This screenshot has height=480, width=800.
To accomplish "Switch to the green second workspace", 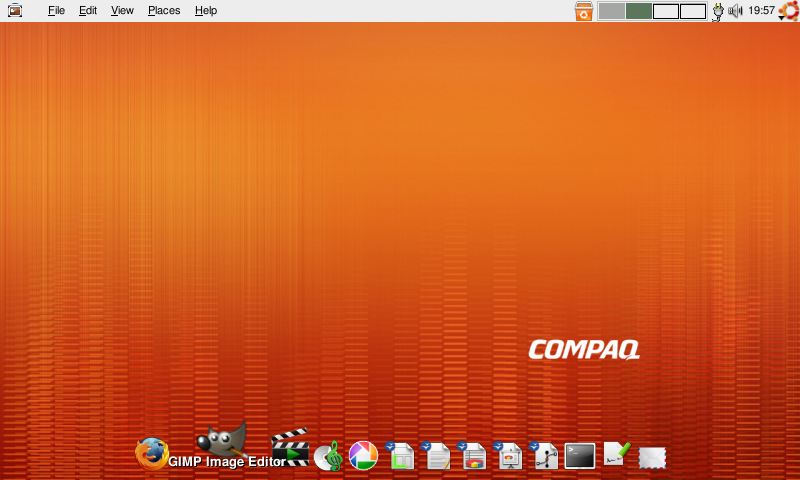I will pos(639,11).
